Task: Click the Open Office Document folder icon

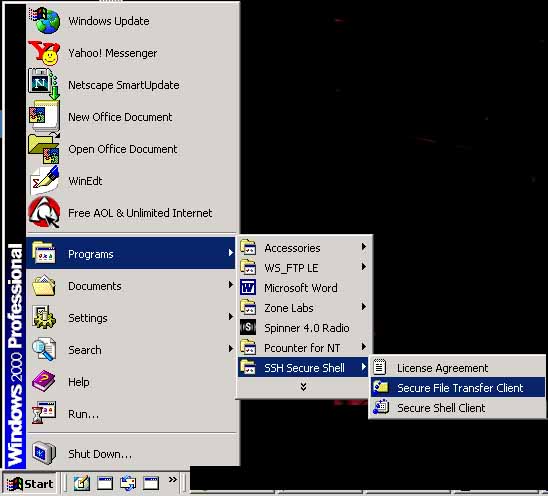Action: click(44, 149)
